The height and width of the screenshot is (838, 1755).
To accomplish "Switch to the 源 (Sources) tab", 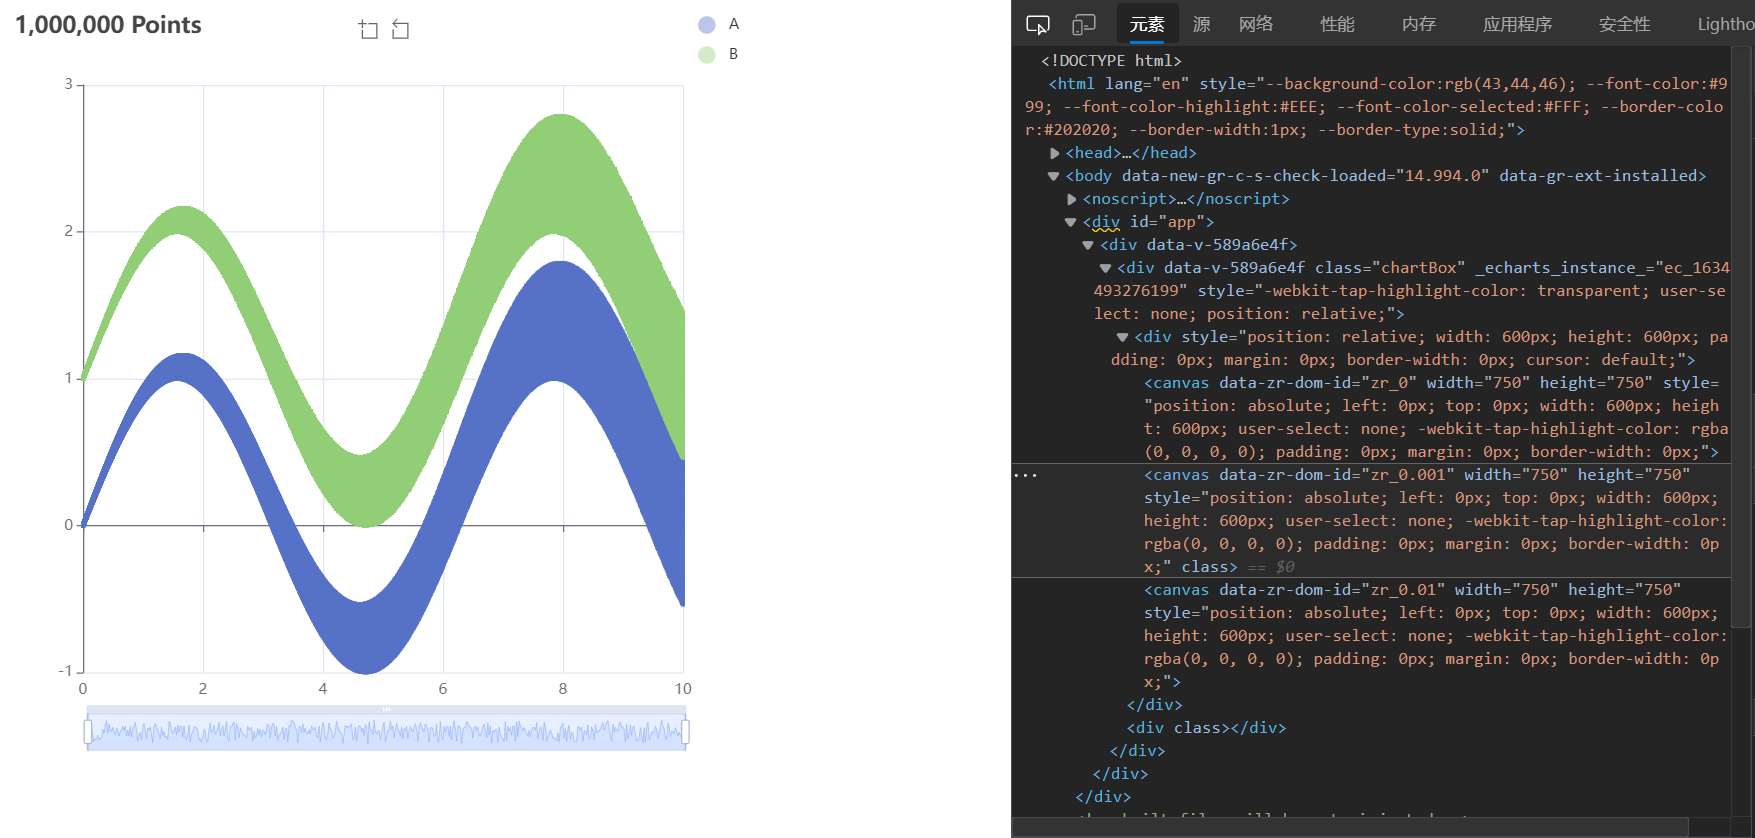I will (x=1202, y=24).
